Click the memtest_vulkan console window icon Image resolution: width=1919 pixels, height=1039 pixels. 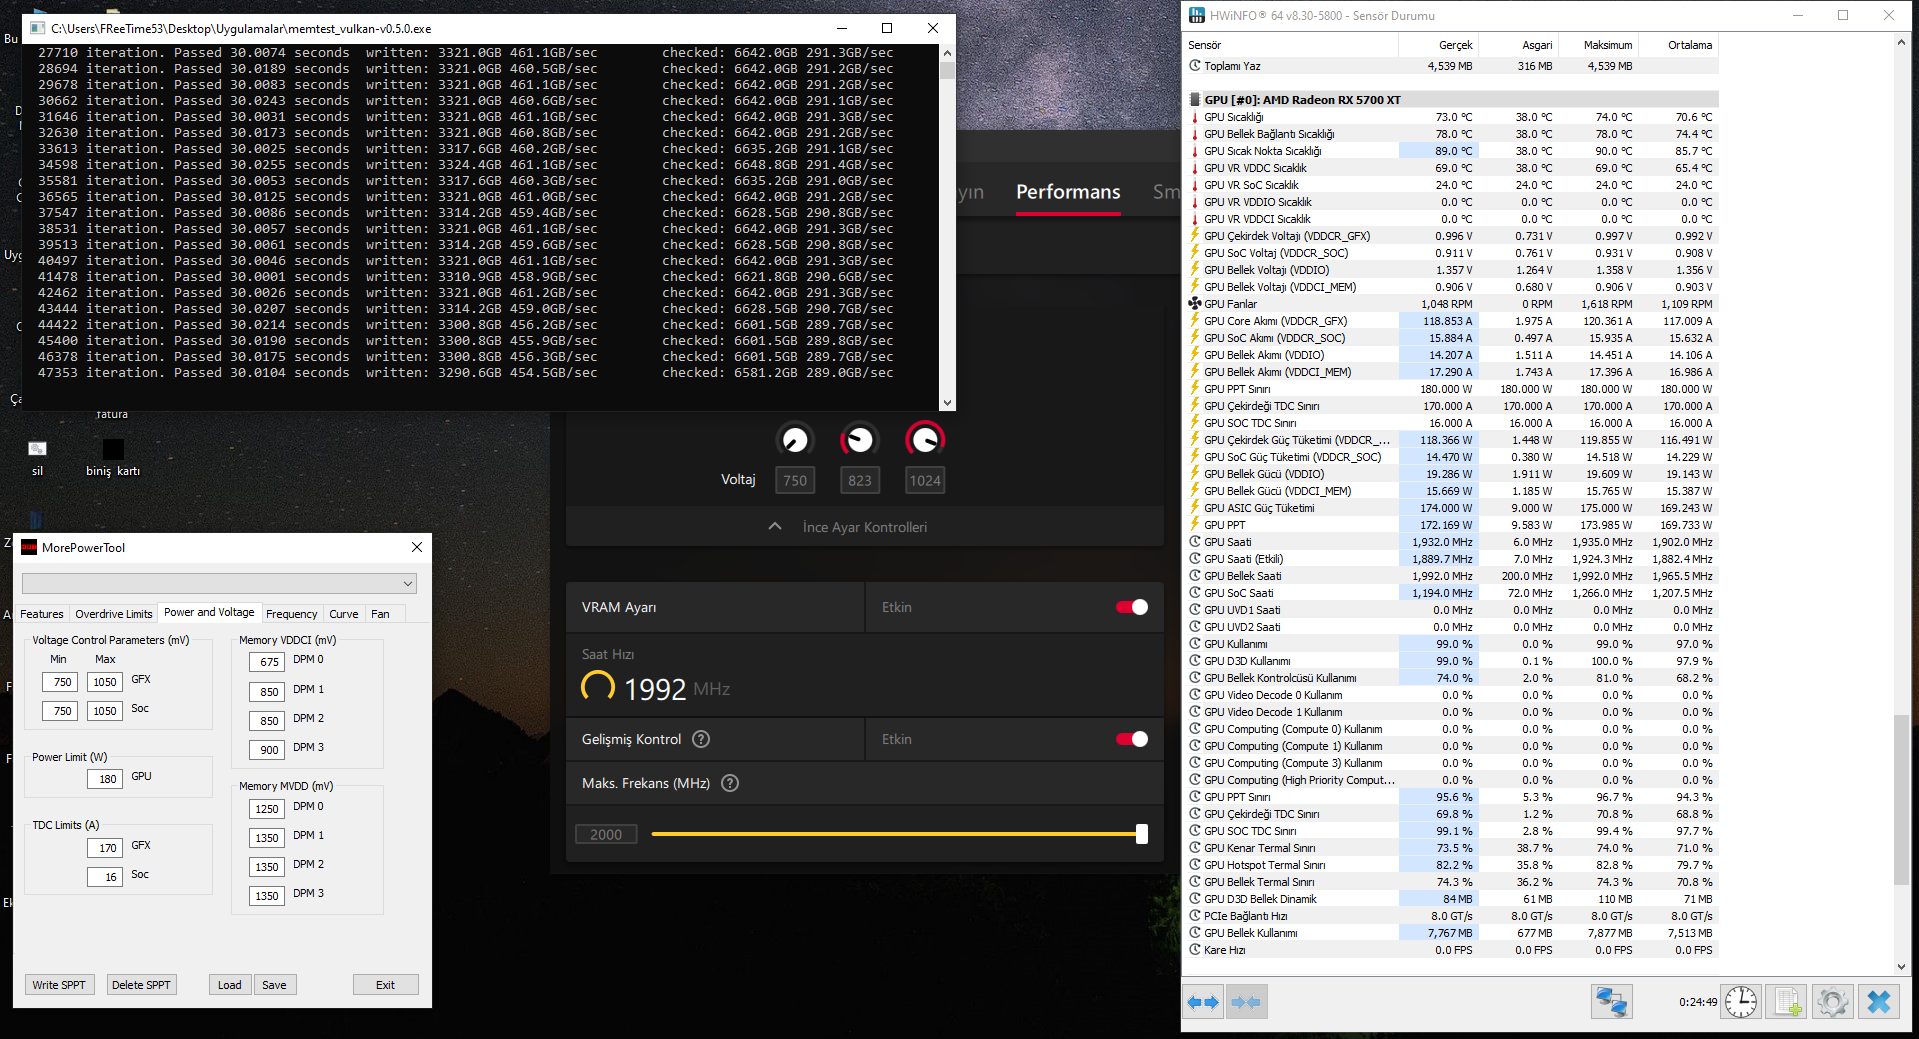pos(38,28)
